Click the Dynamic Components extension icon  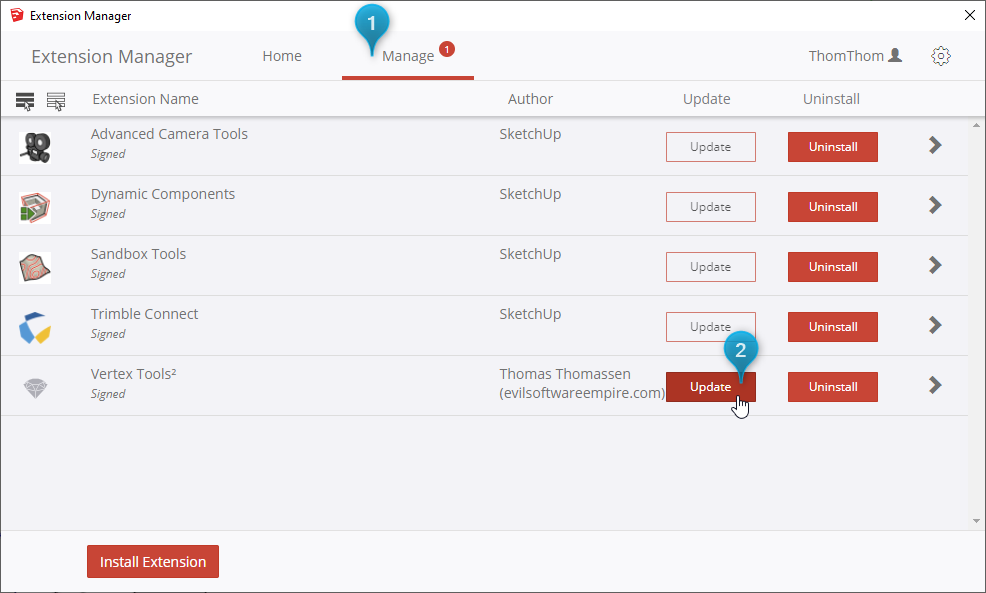[36, 207]
